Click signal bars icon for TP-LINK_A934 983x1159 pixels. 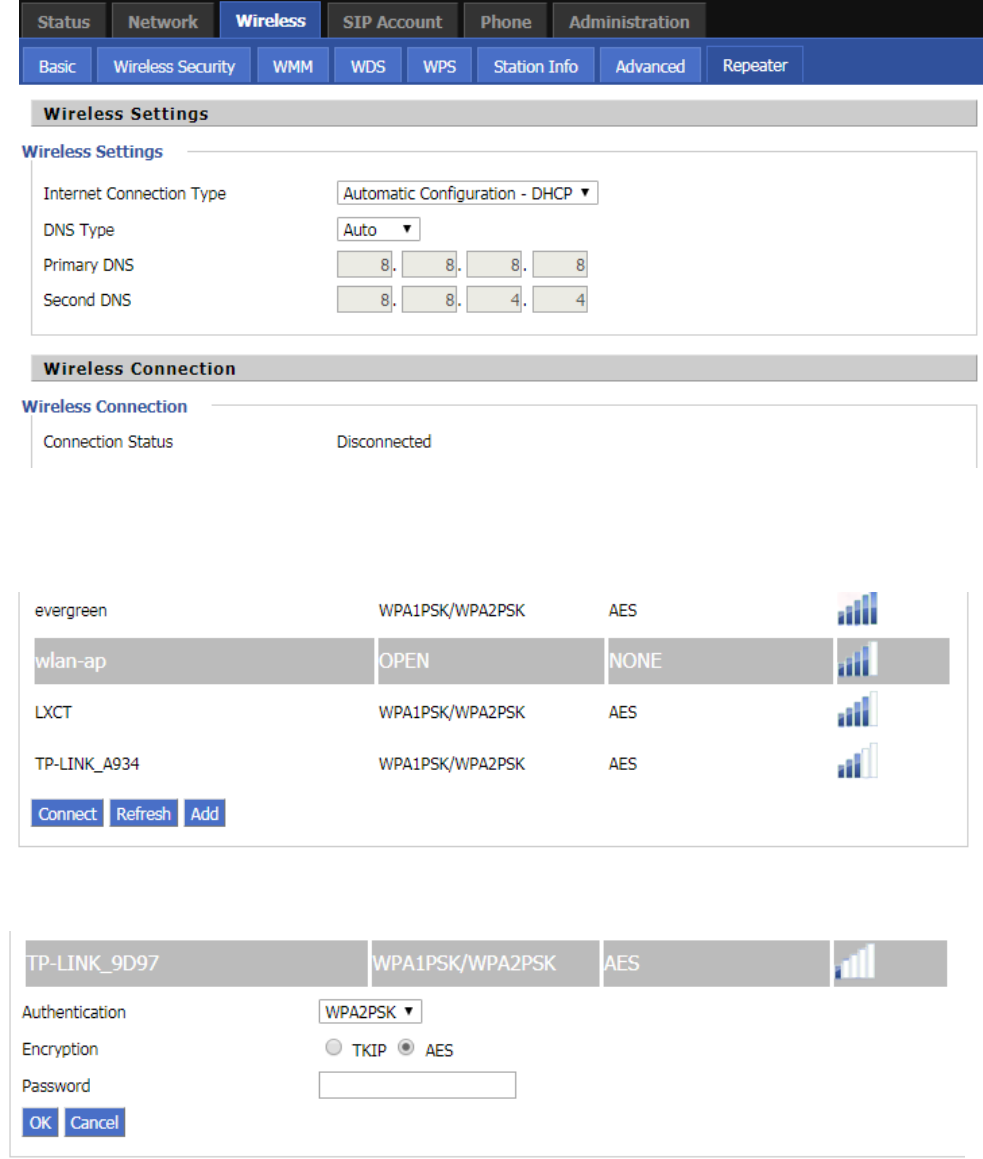[x=857, y=763]
